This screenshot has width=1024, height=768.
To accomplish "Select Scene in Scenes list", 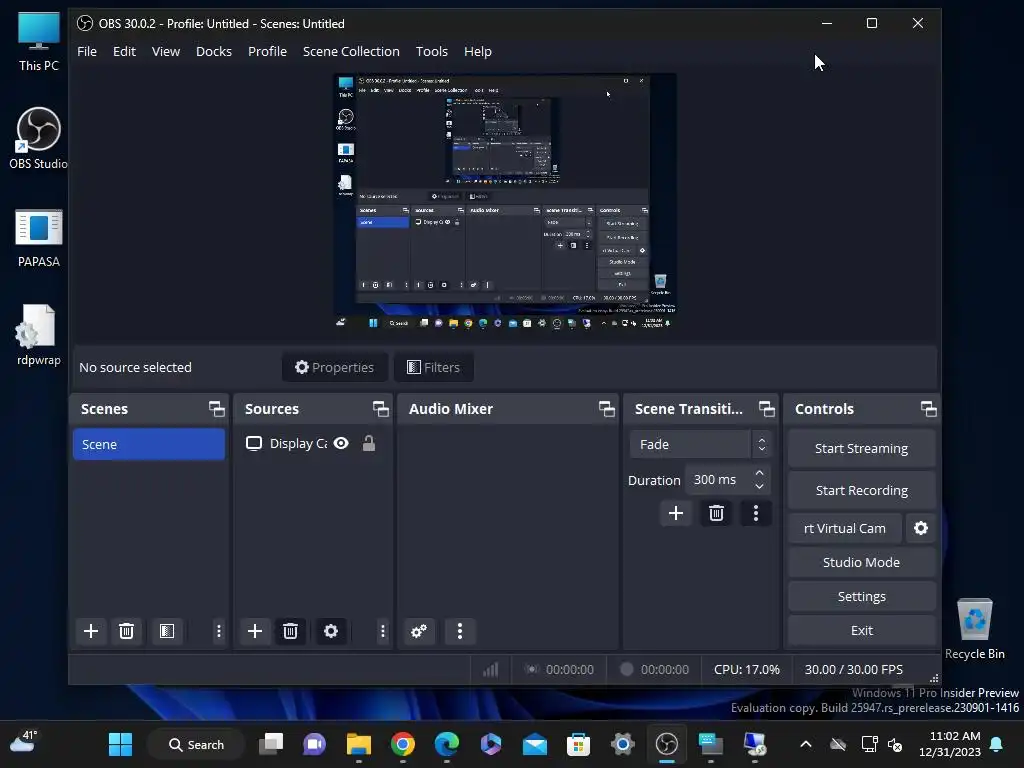I will (x=149, y=444).
